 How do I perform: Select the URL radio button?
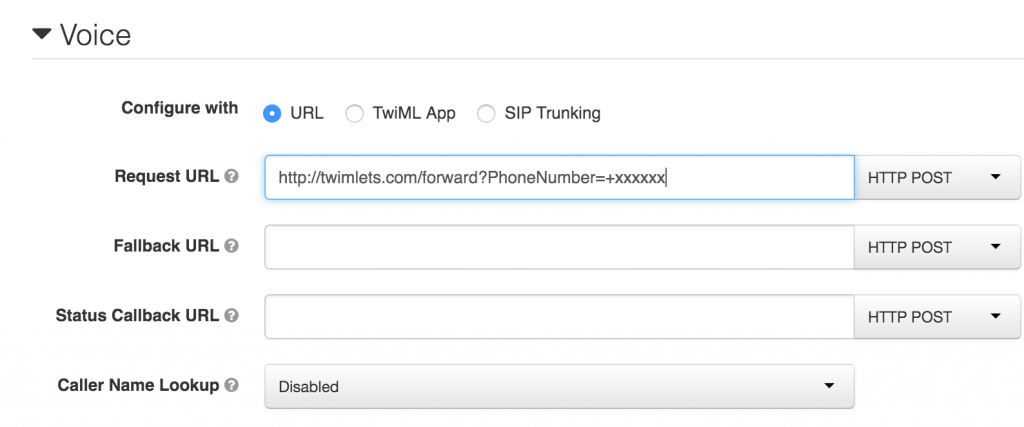(x=271, y=113)
